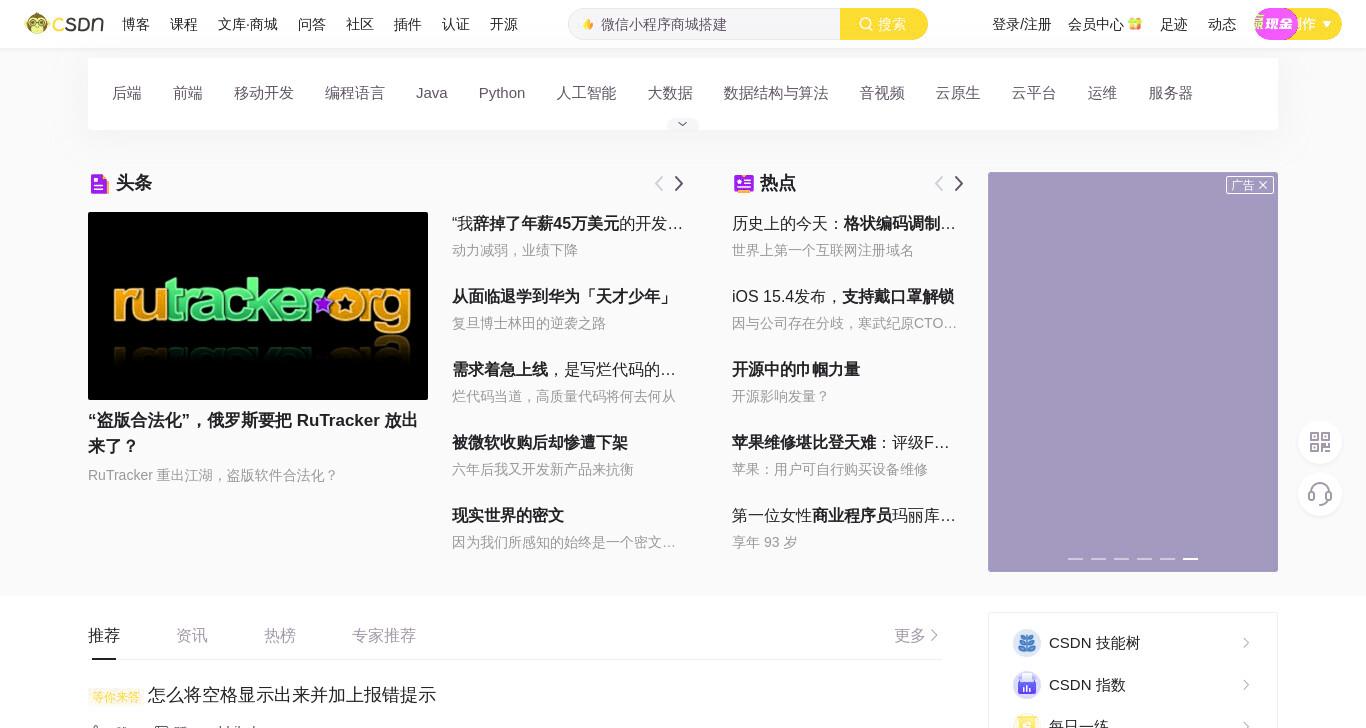This screenshot has width=1366, height=728.
Task: Open the 文库·商城 menu
Action: [248, 24]
